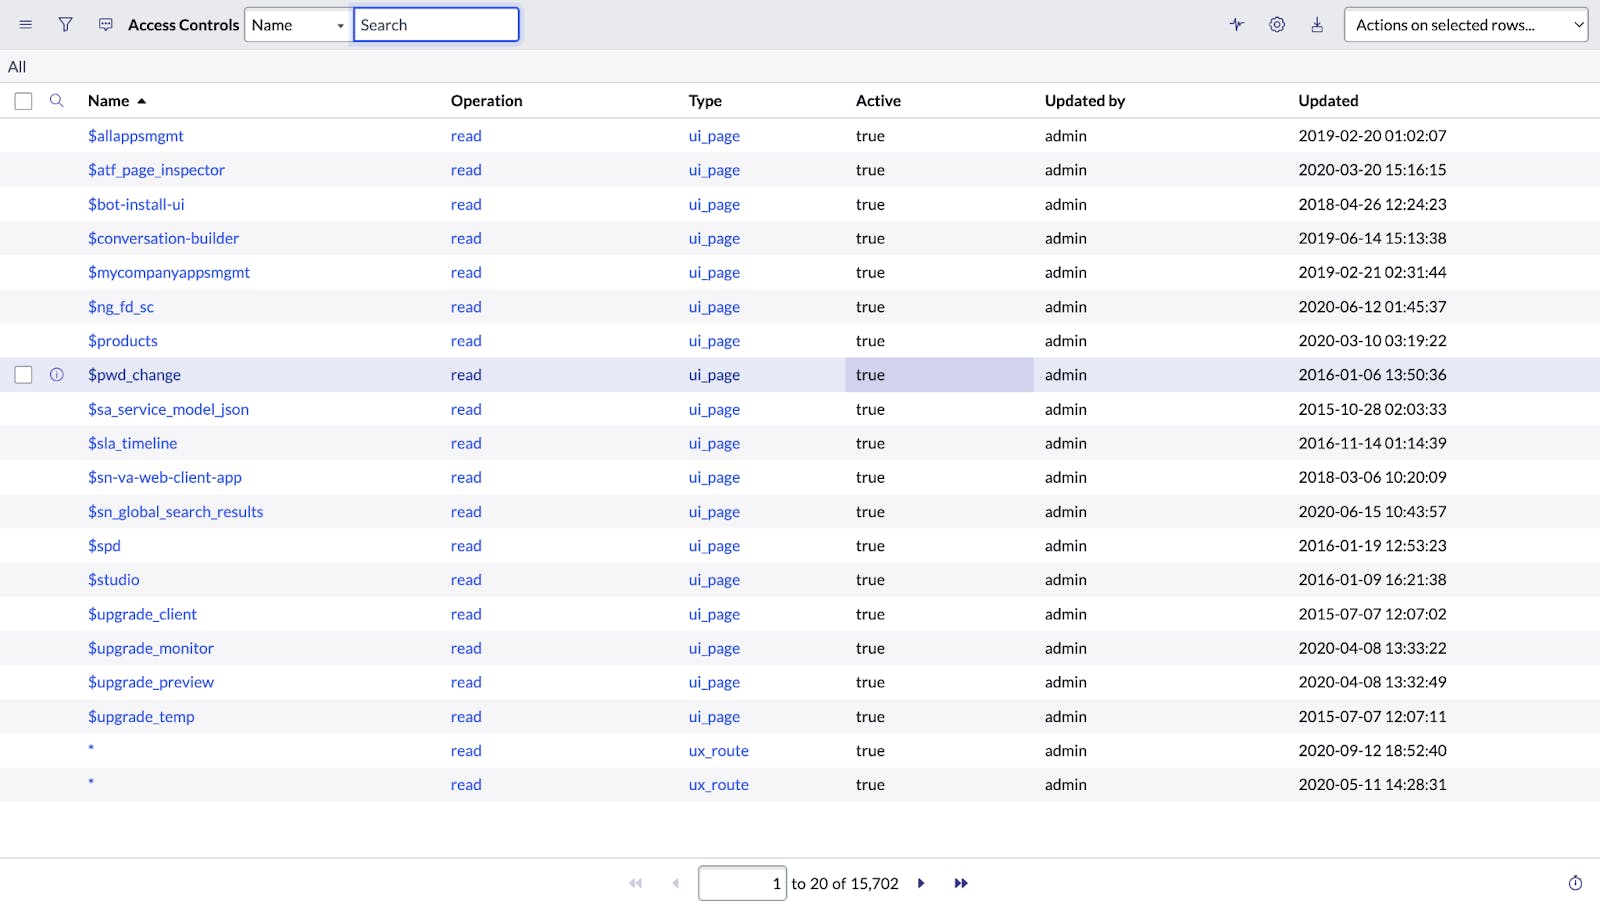Preview the $pwd_change record info icon
The image size is (1600, 908).
(57, 375)
